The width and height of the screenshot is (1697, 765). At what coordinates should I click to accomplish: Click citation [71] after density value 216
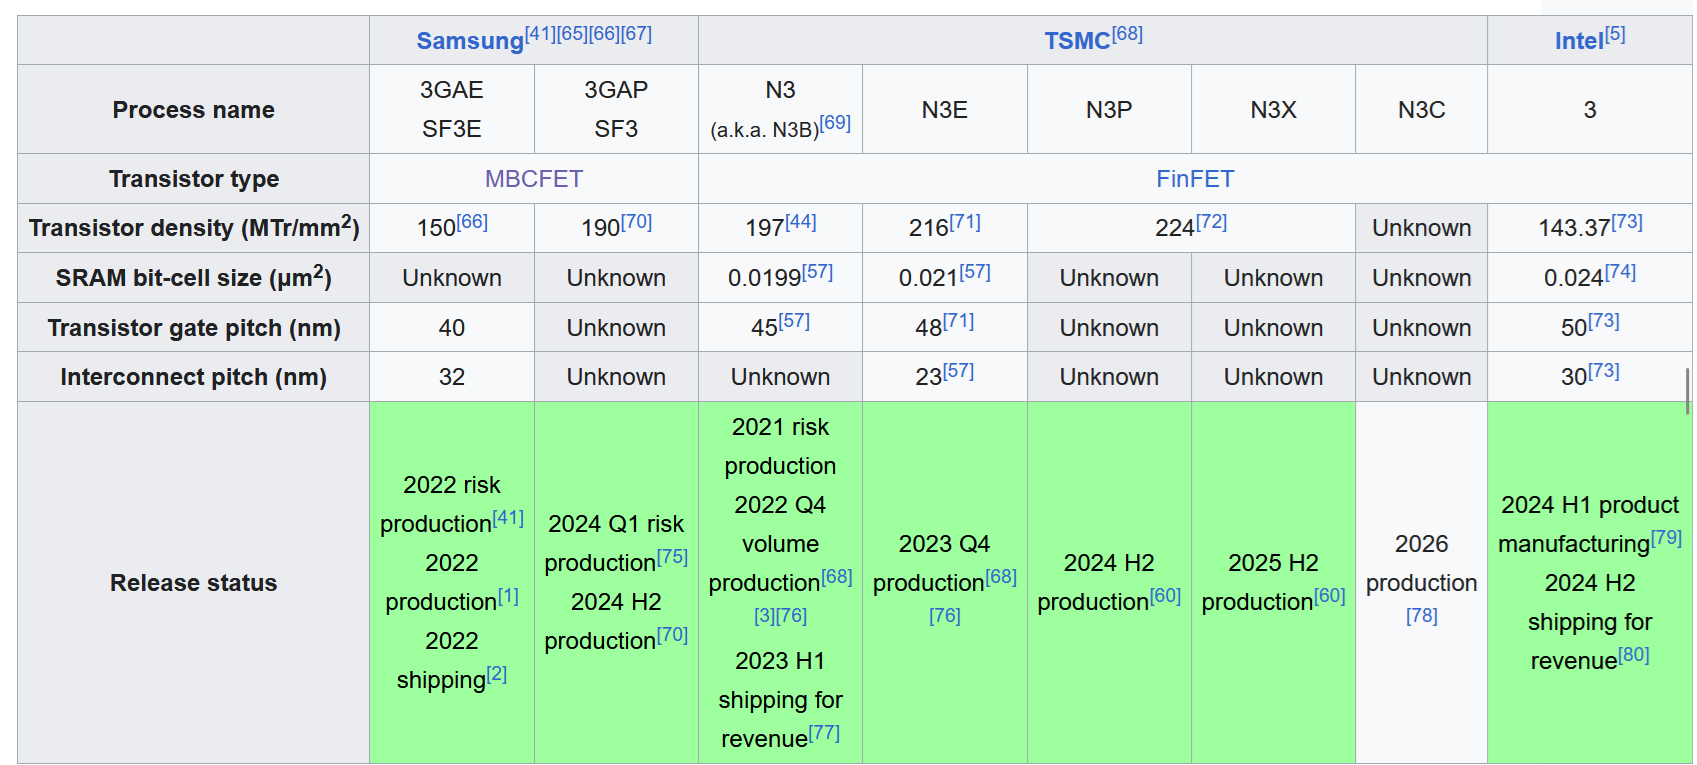point(965,221)
